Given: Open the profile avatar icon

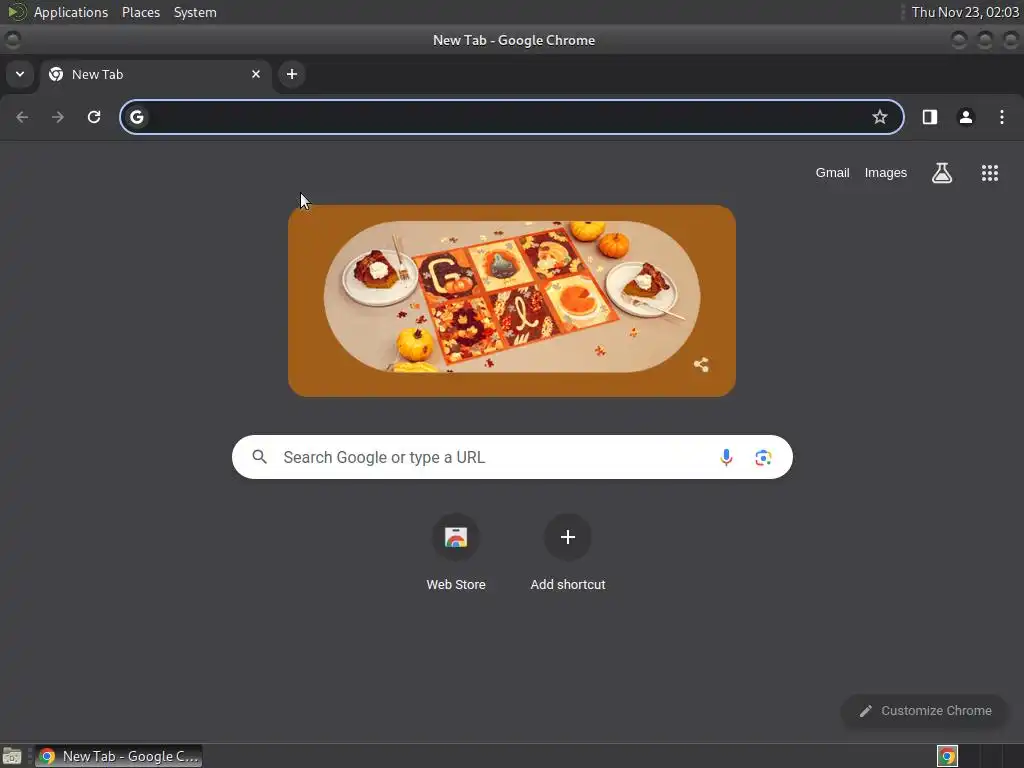Looking at the screenshot, I should click(x=966, y=117).
